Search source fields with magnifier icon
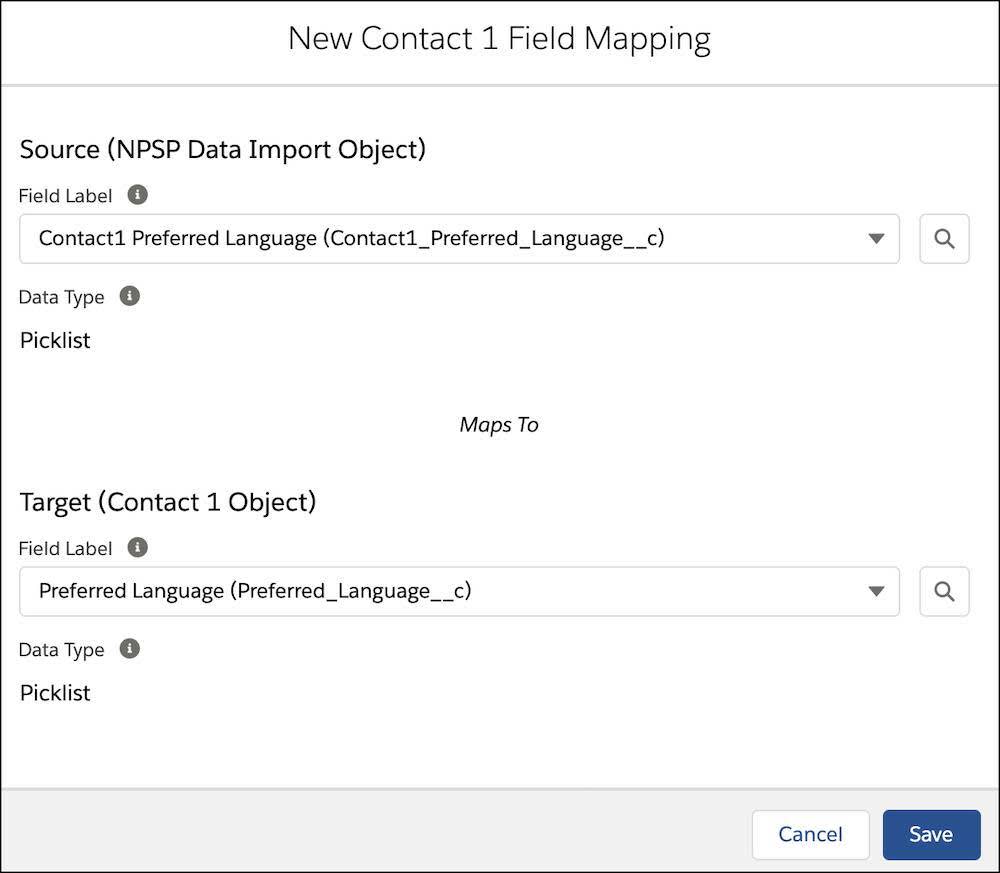Screen dimensions: 1000x873 944,238
